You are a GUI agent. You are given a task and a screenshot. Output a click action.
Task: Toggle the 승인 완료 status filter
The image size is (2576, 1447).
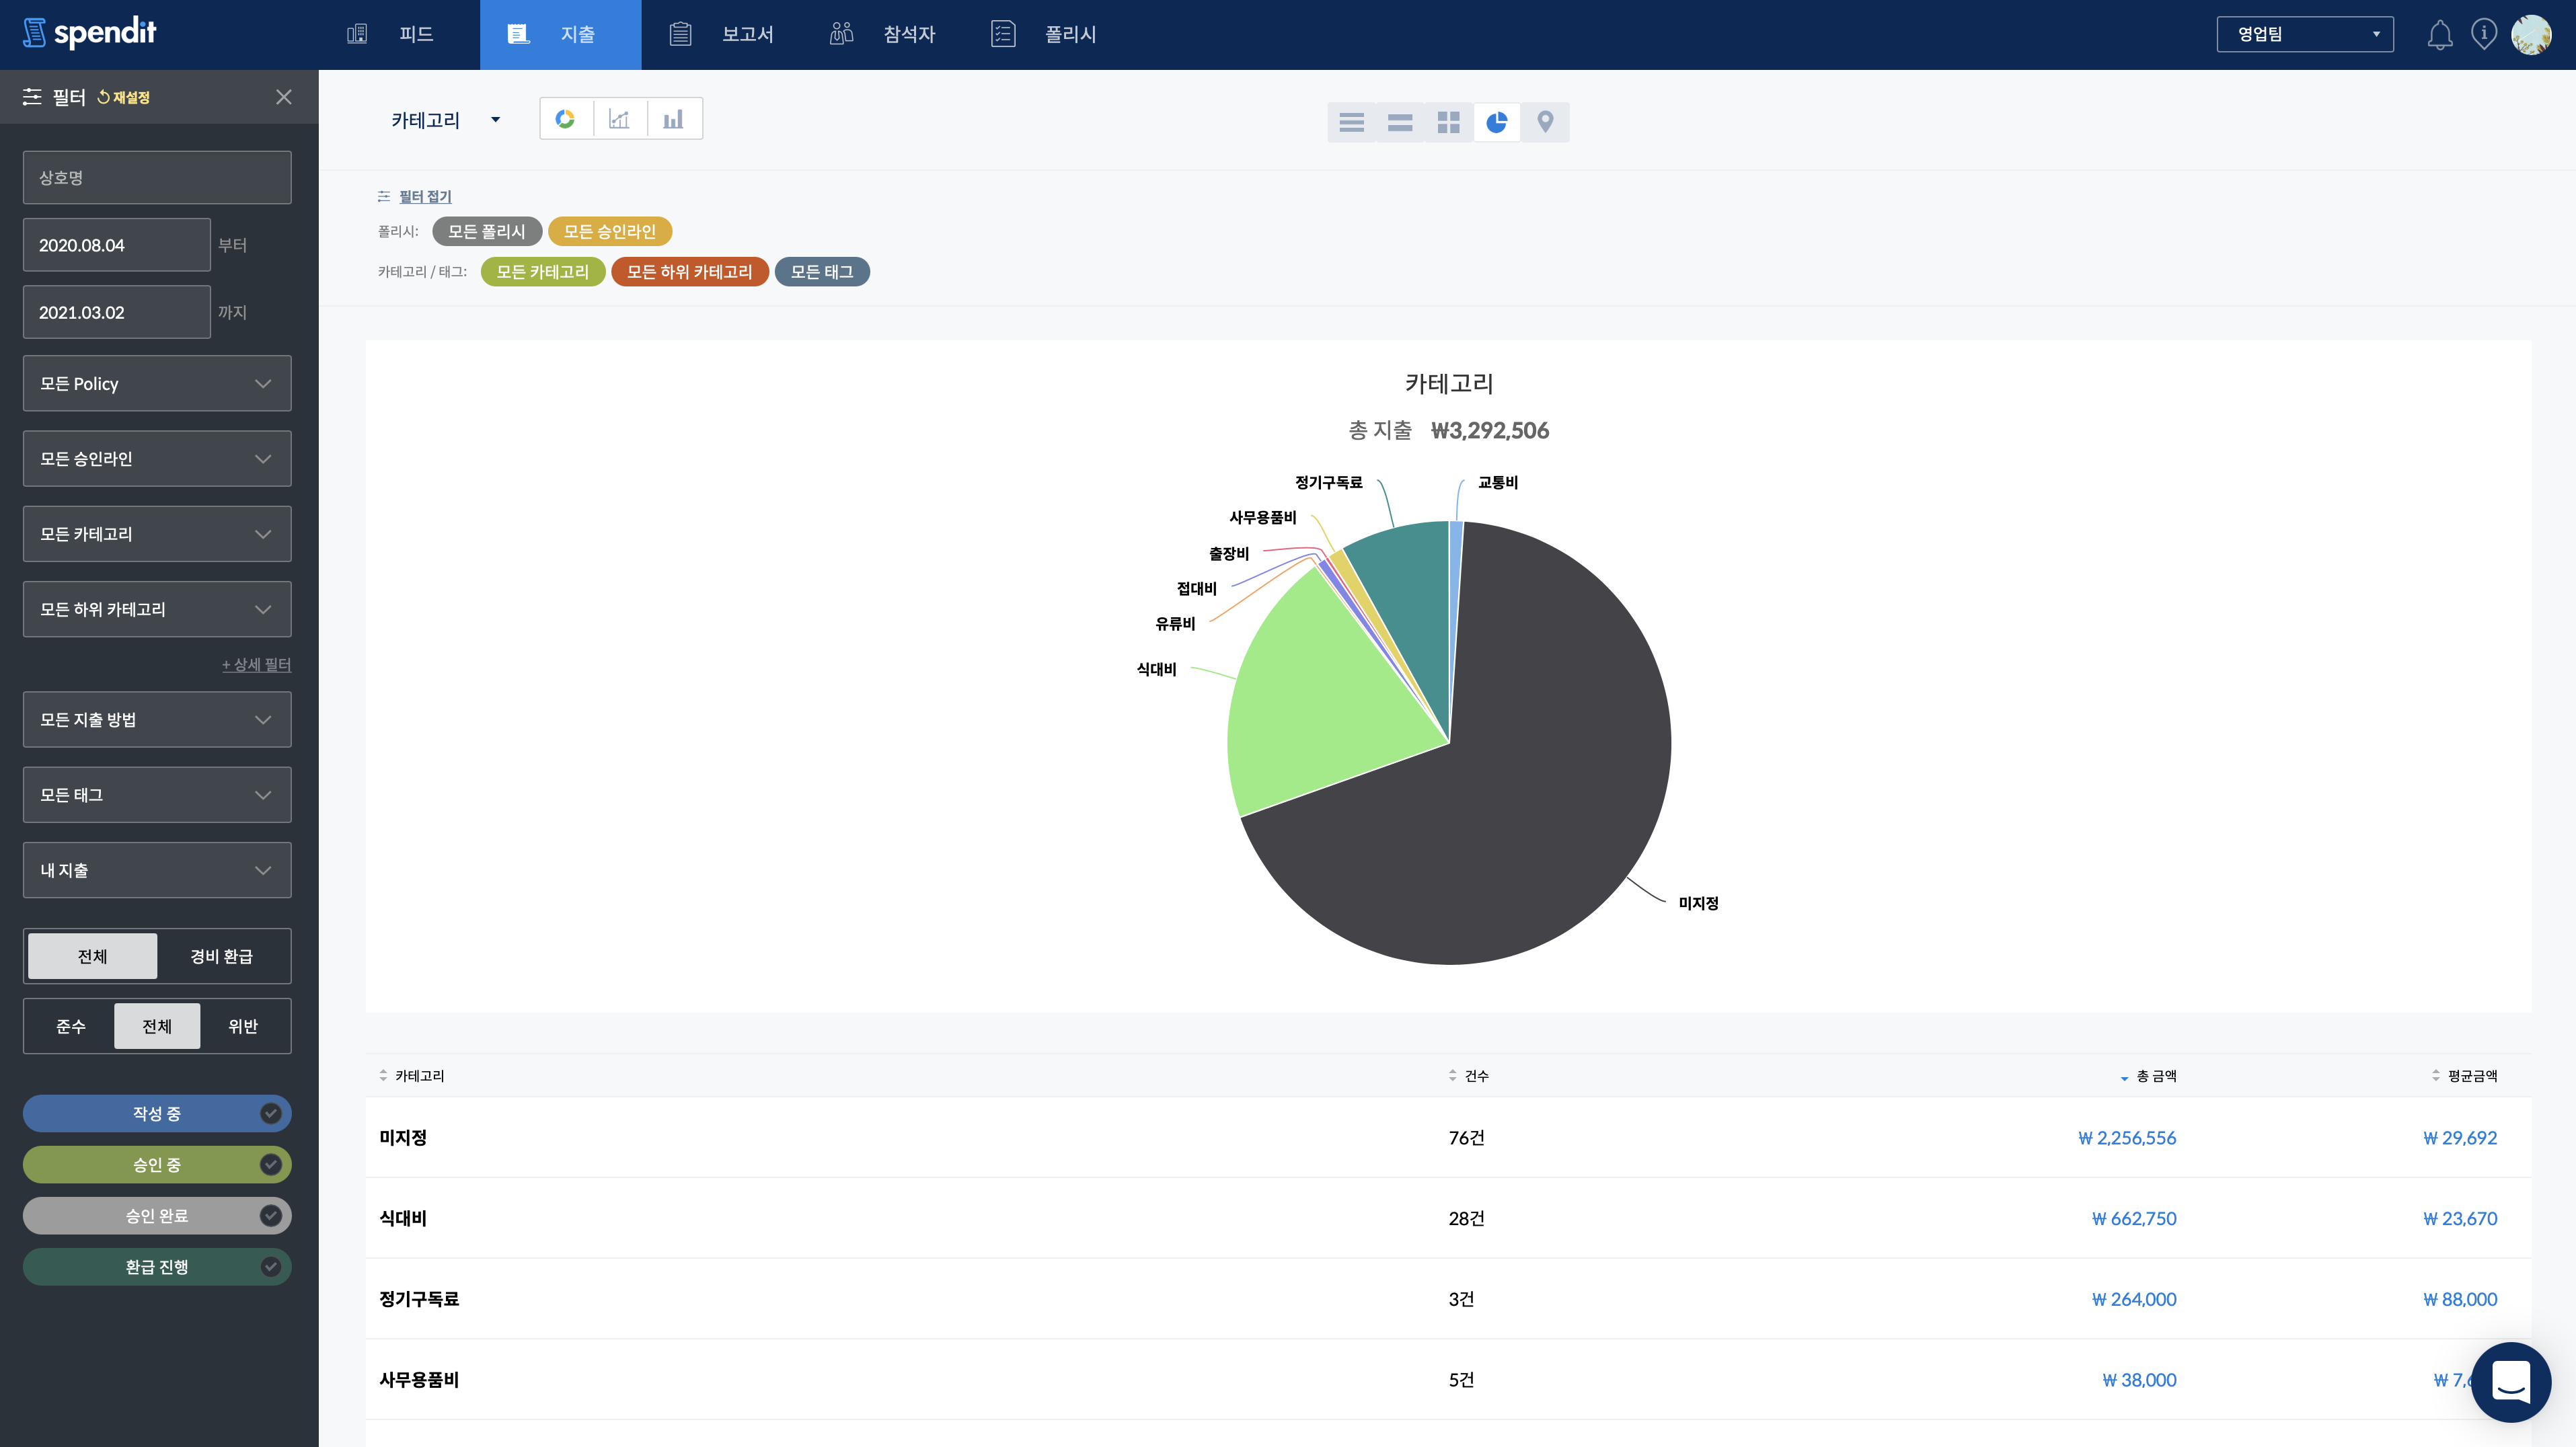(157, 1215)
